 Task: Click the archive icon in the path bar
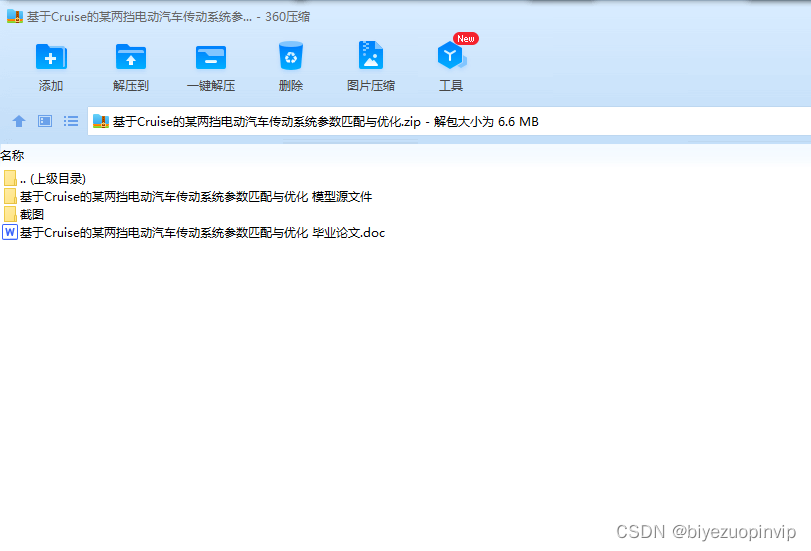101,122
